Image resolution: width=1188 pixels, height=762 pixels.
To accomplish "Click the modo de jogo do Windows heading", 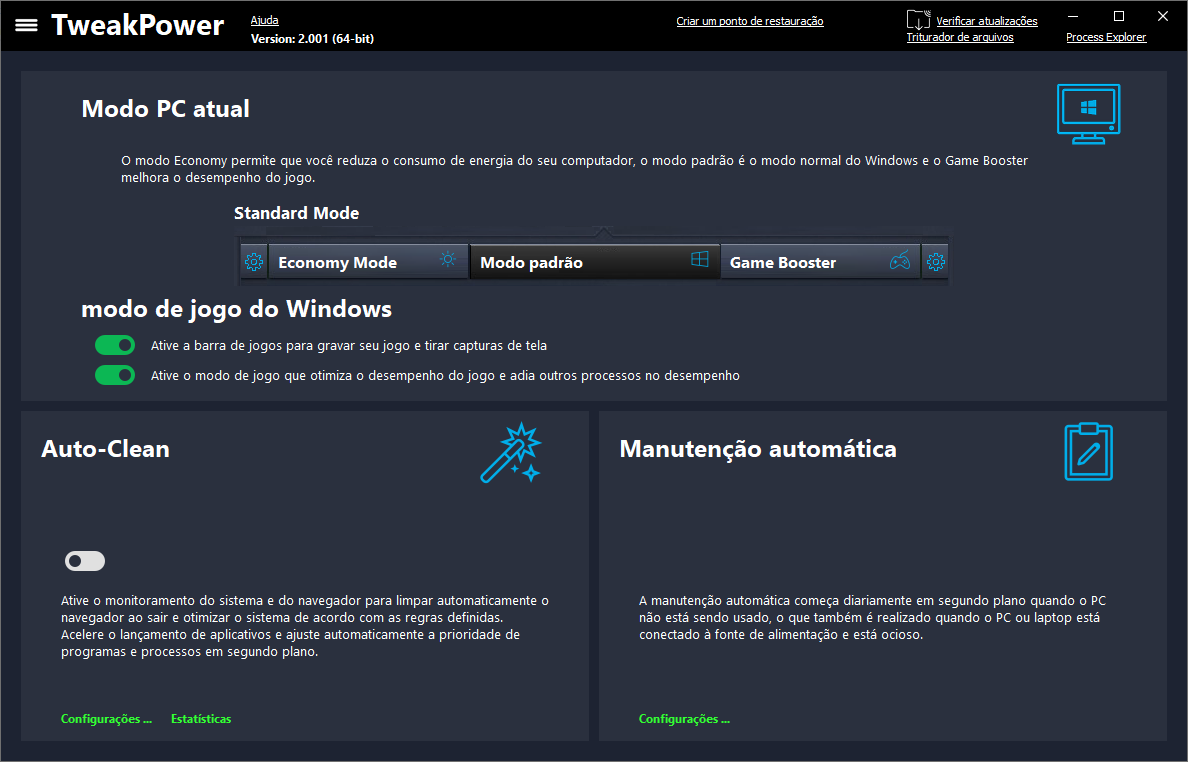I will tap(236, 309).
